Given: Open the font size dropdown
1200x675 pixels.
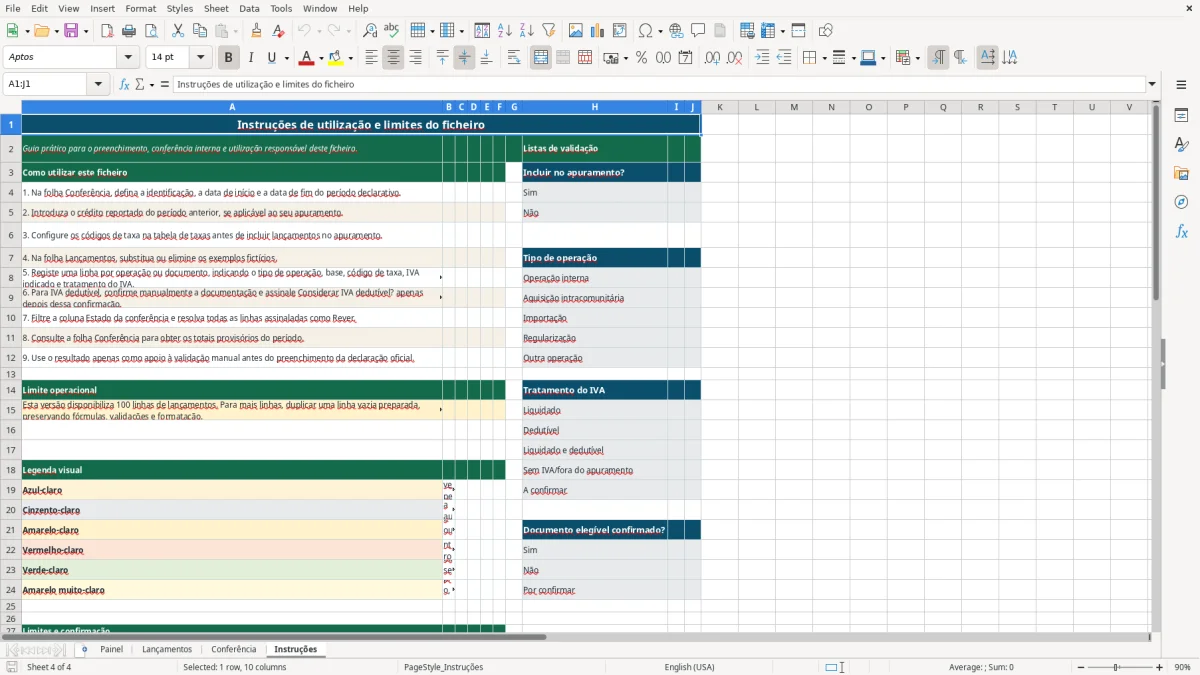Looking at the screenshot, I should click(x=201, y=58).
